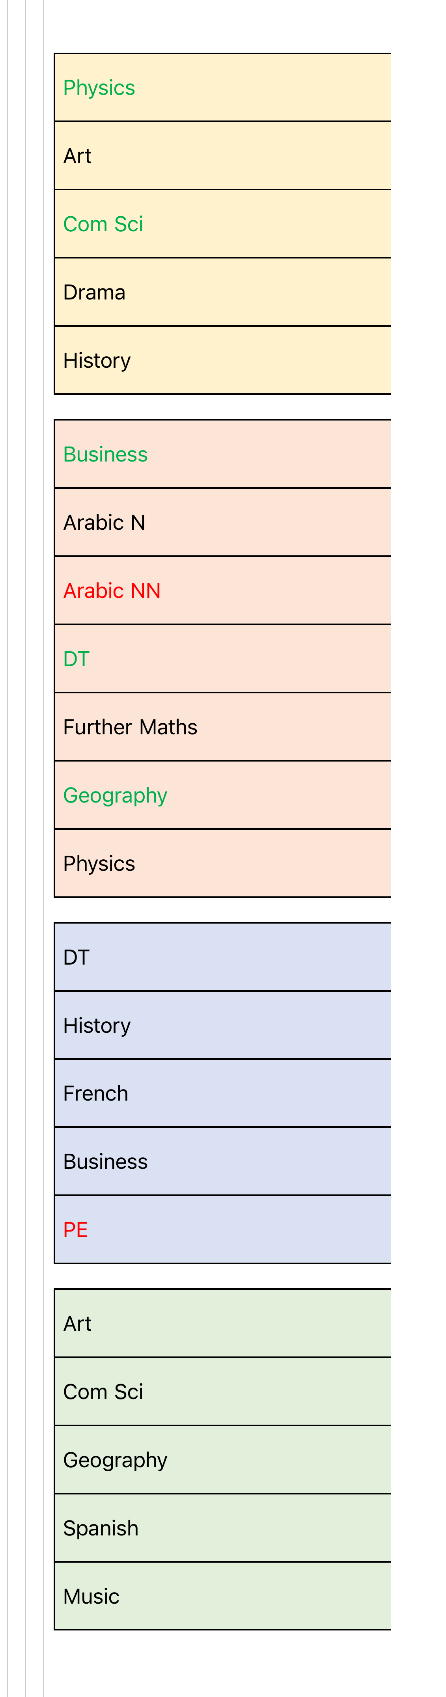Click the Drama cell

pos(222,292)
